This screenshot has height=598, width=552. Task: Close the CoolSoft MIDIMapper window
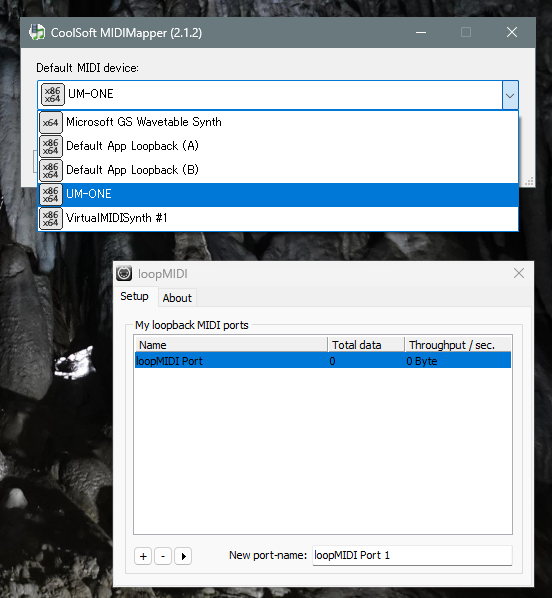click(x=512, y=32)
